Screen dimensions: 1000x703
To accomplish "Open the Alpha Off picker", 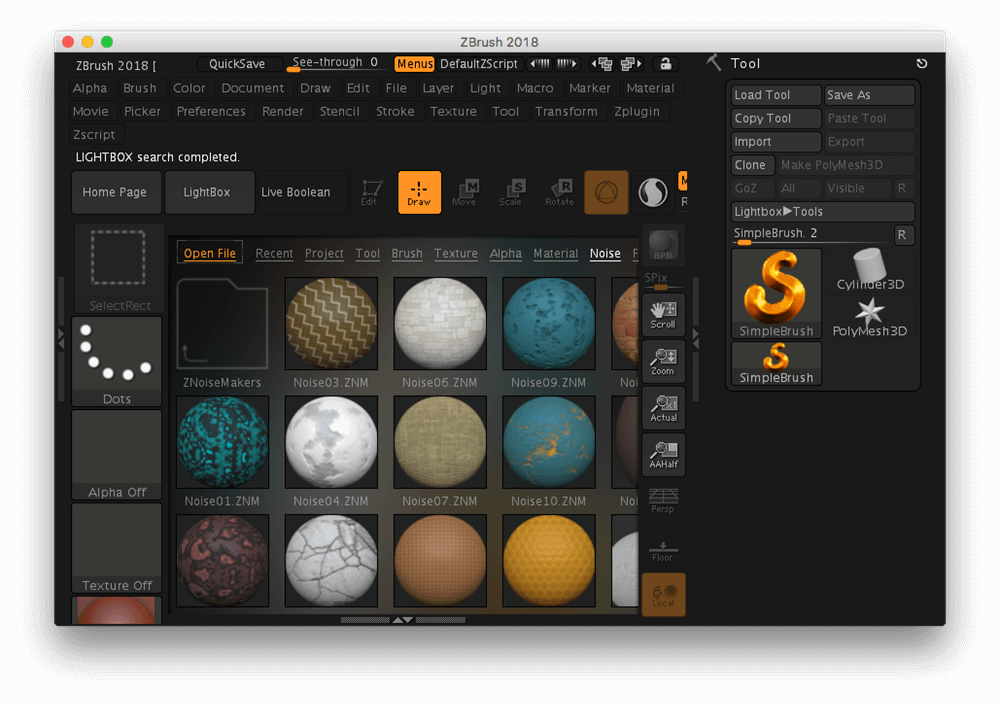I will pos(117,455).
